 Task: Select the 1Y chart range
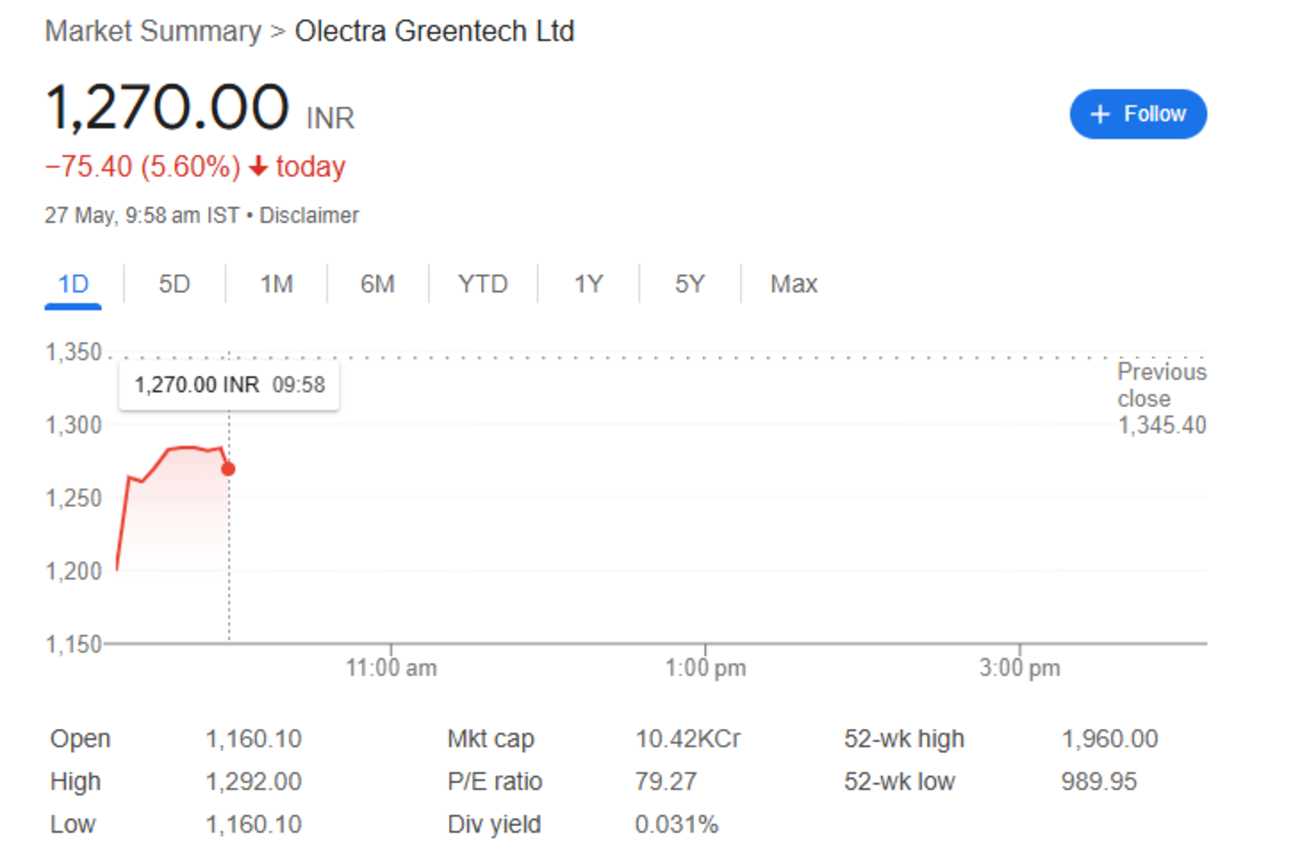(588, 283)
